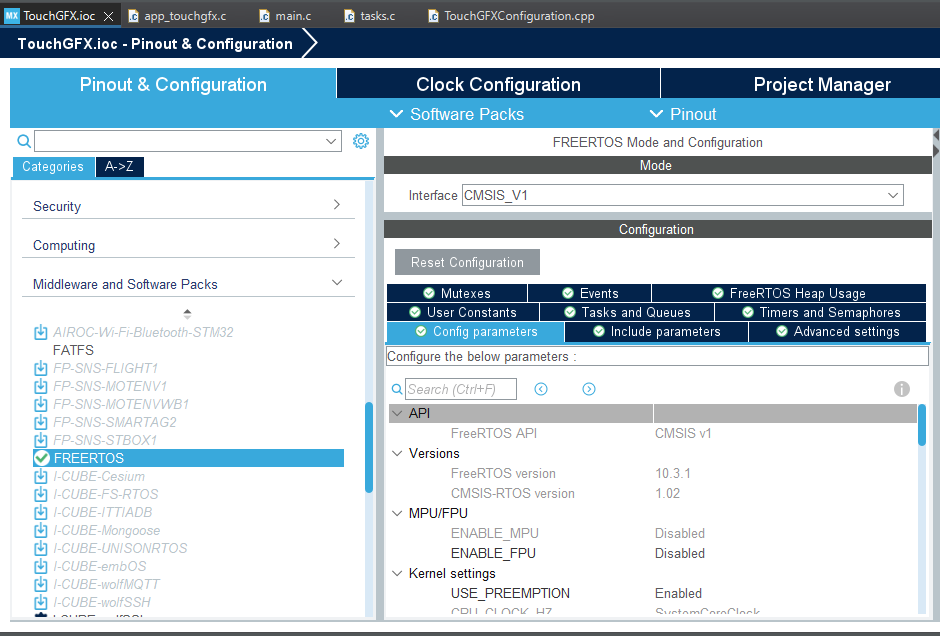Screen dimensions: 940x636
Task: Close the TouchGFX.ioc editor tab
Action: coord(109,16)
